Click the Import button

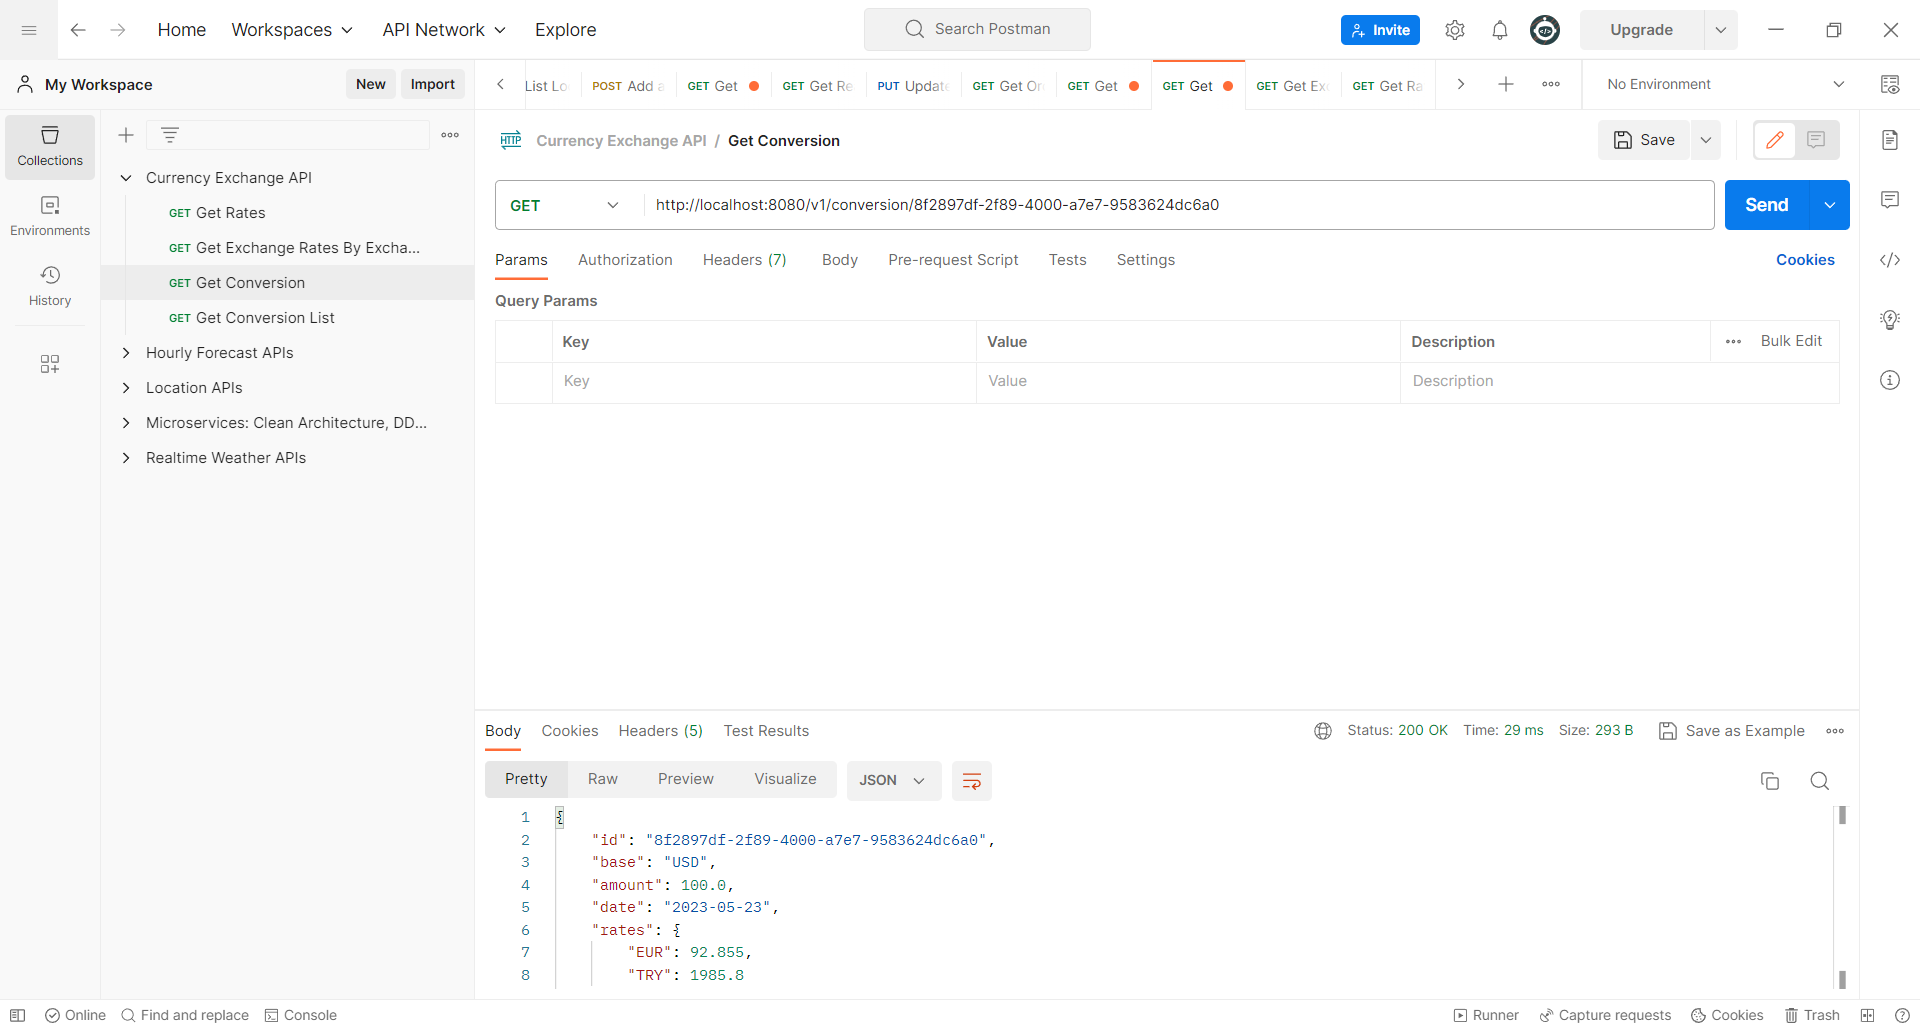tap(433, 85)
